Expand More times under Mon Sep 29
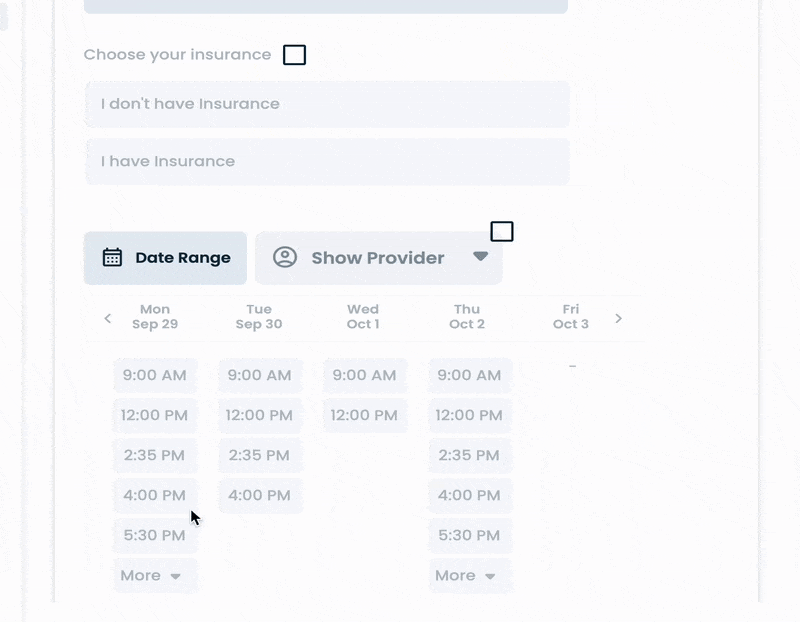Screen dimensions: 800x622 [153, 575]
